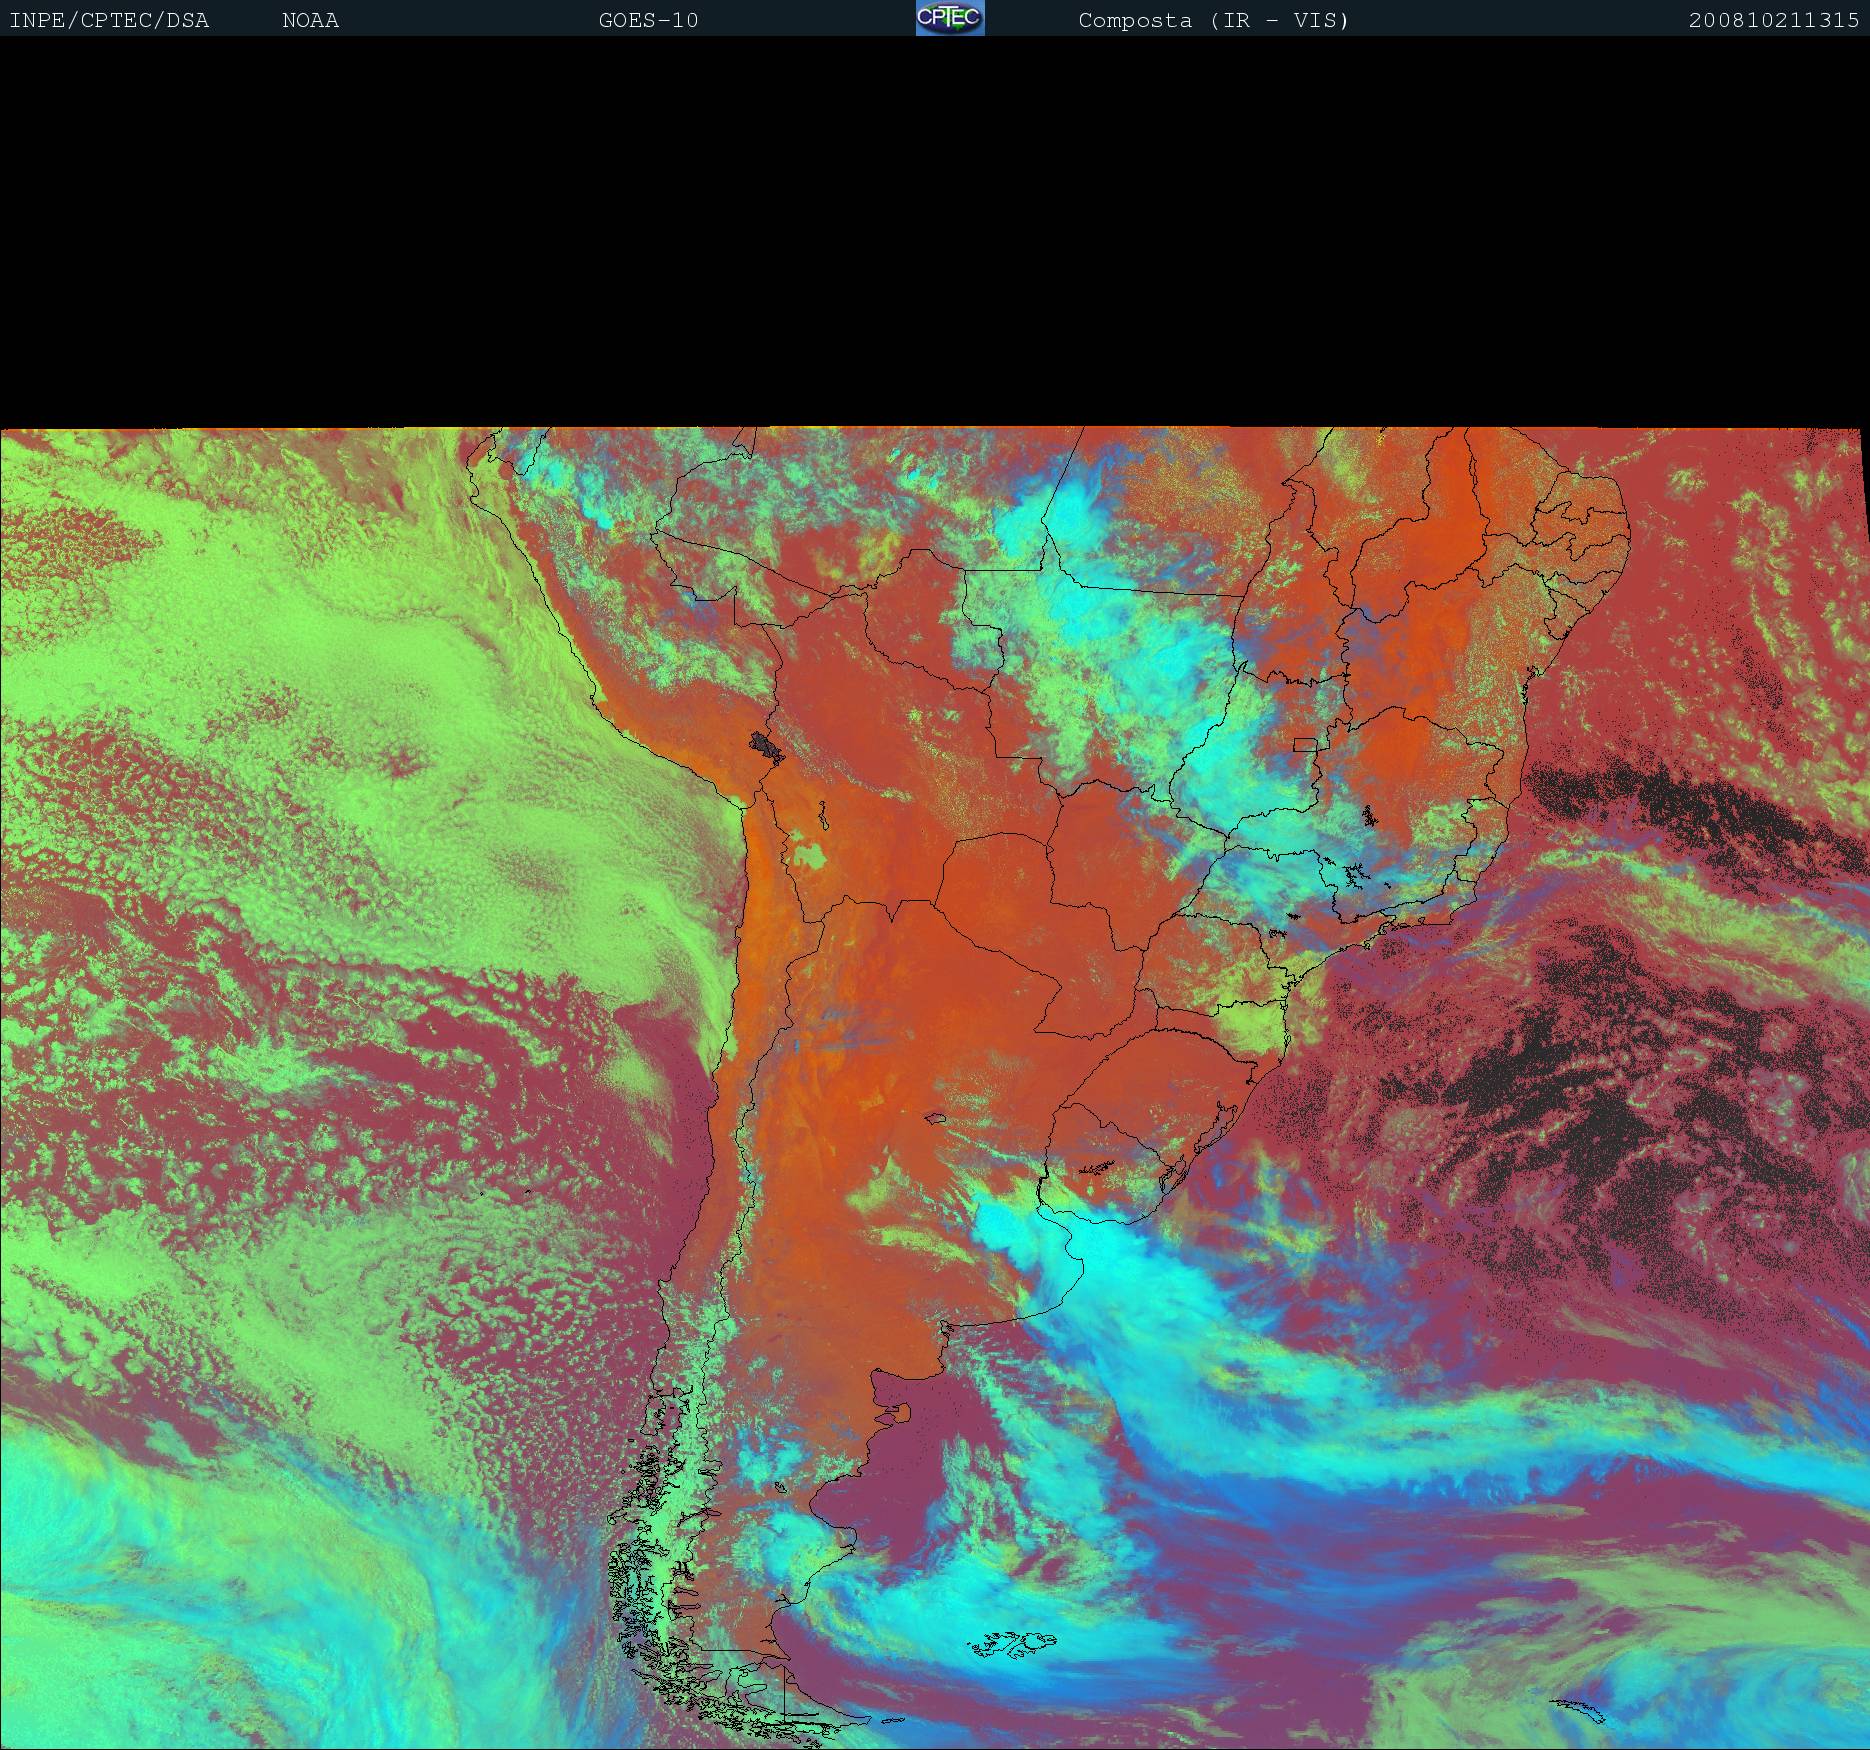
Task: Click the Mar Chiquita lake outline in Argentina
Action: click(936, 1119)
